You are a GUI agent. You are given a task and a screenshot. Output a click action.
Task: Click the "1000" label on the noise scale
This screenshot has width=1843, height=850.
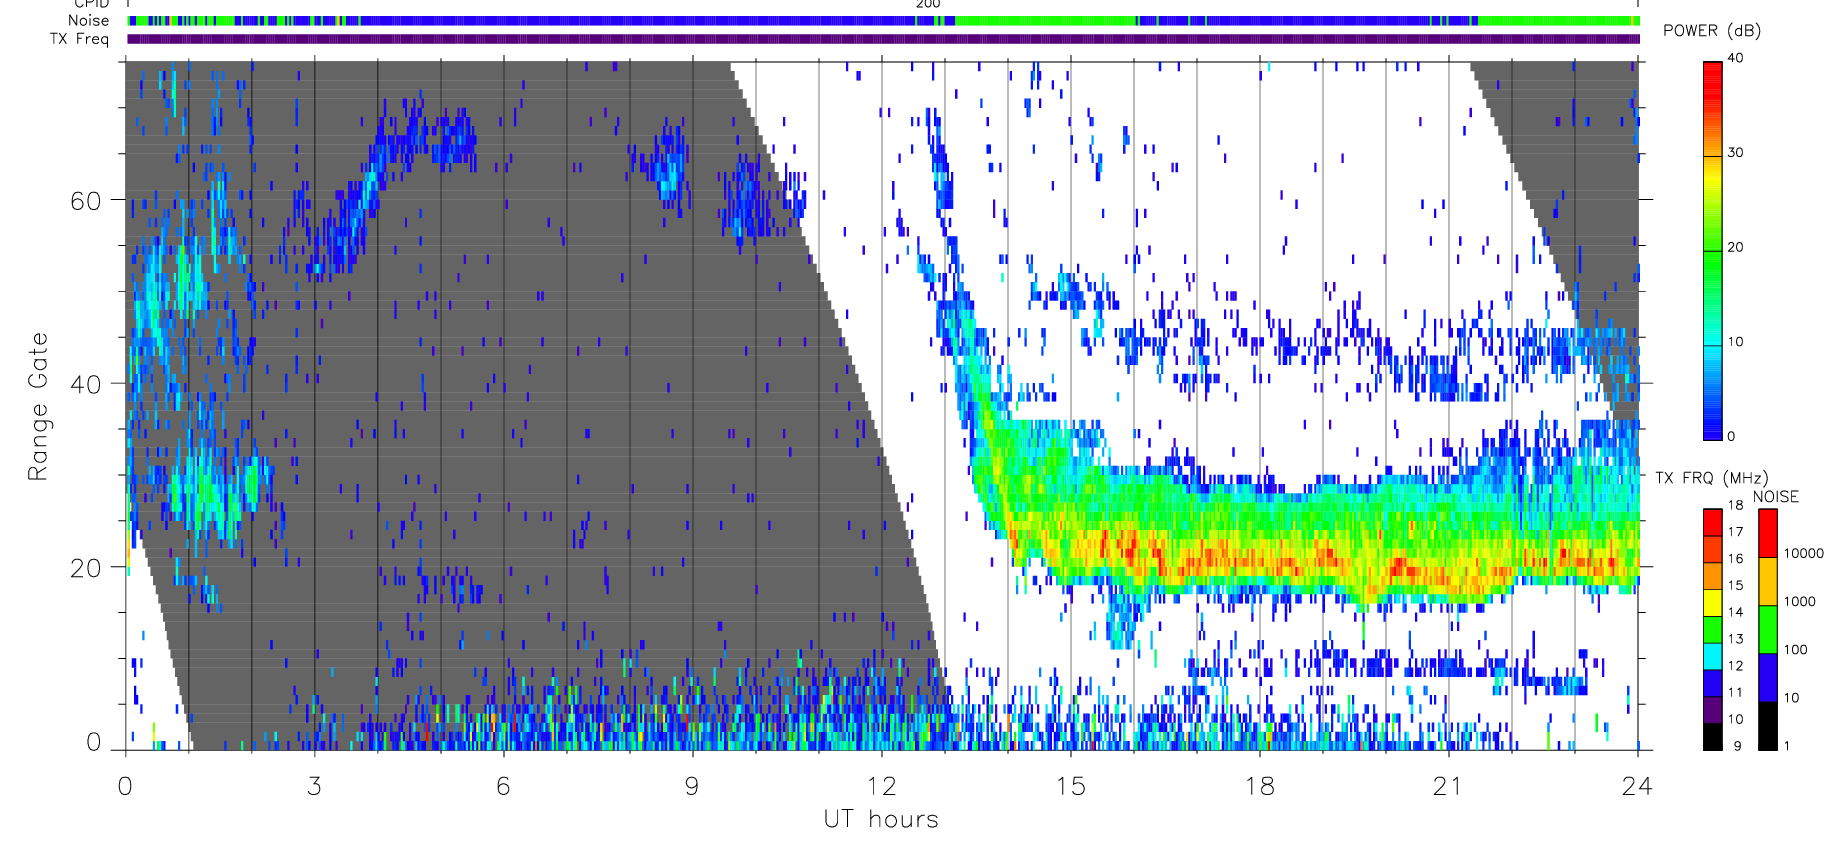[x=1800, y=602]
